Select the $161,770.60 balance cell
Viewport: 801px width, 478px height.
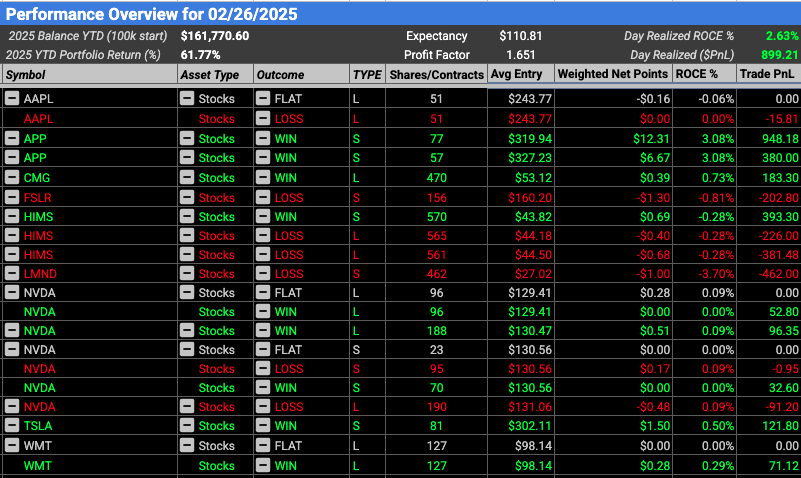[215, 36]
